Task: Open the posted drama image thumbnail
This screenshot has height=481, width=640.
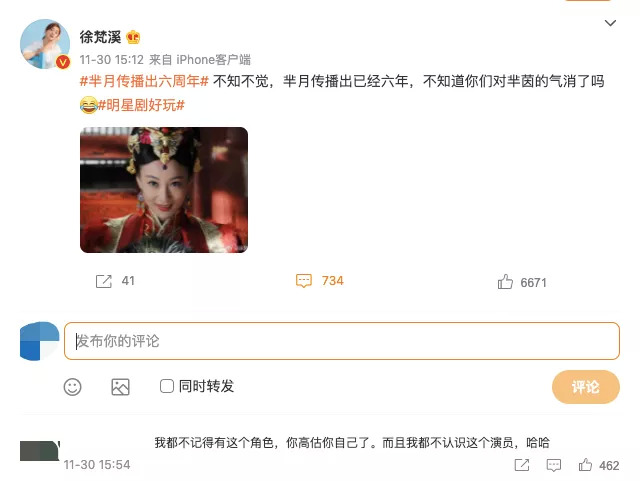Action: pos(164,190)
